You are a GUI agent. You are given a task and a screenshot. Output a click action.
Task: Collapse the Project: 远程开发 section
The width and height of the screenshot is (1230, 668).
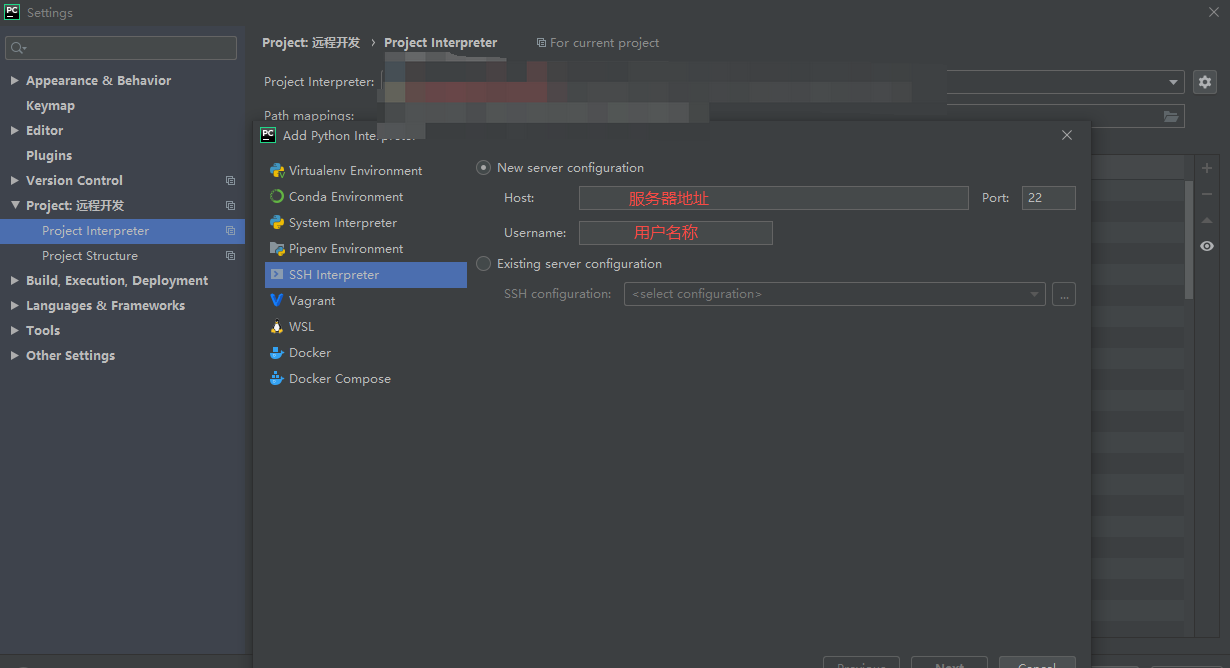coord(14,206)
